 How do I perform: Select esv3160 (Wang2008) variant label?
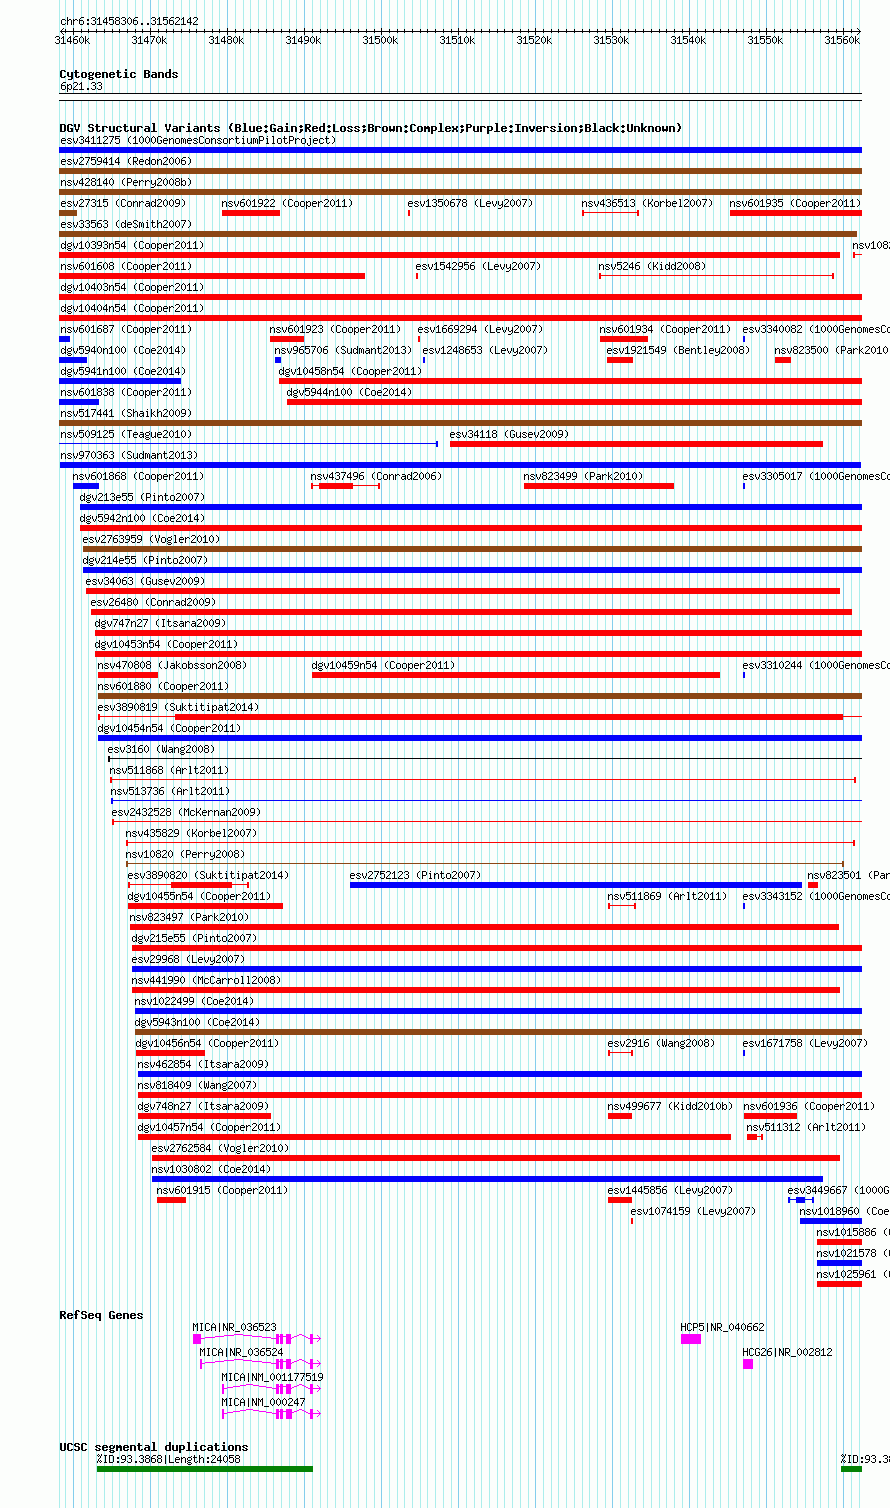[161, 749]
